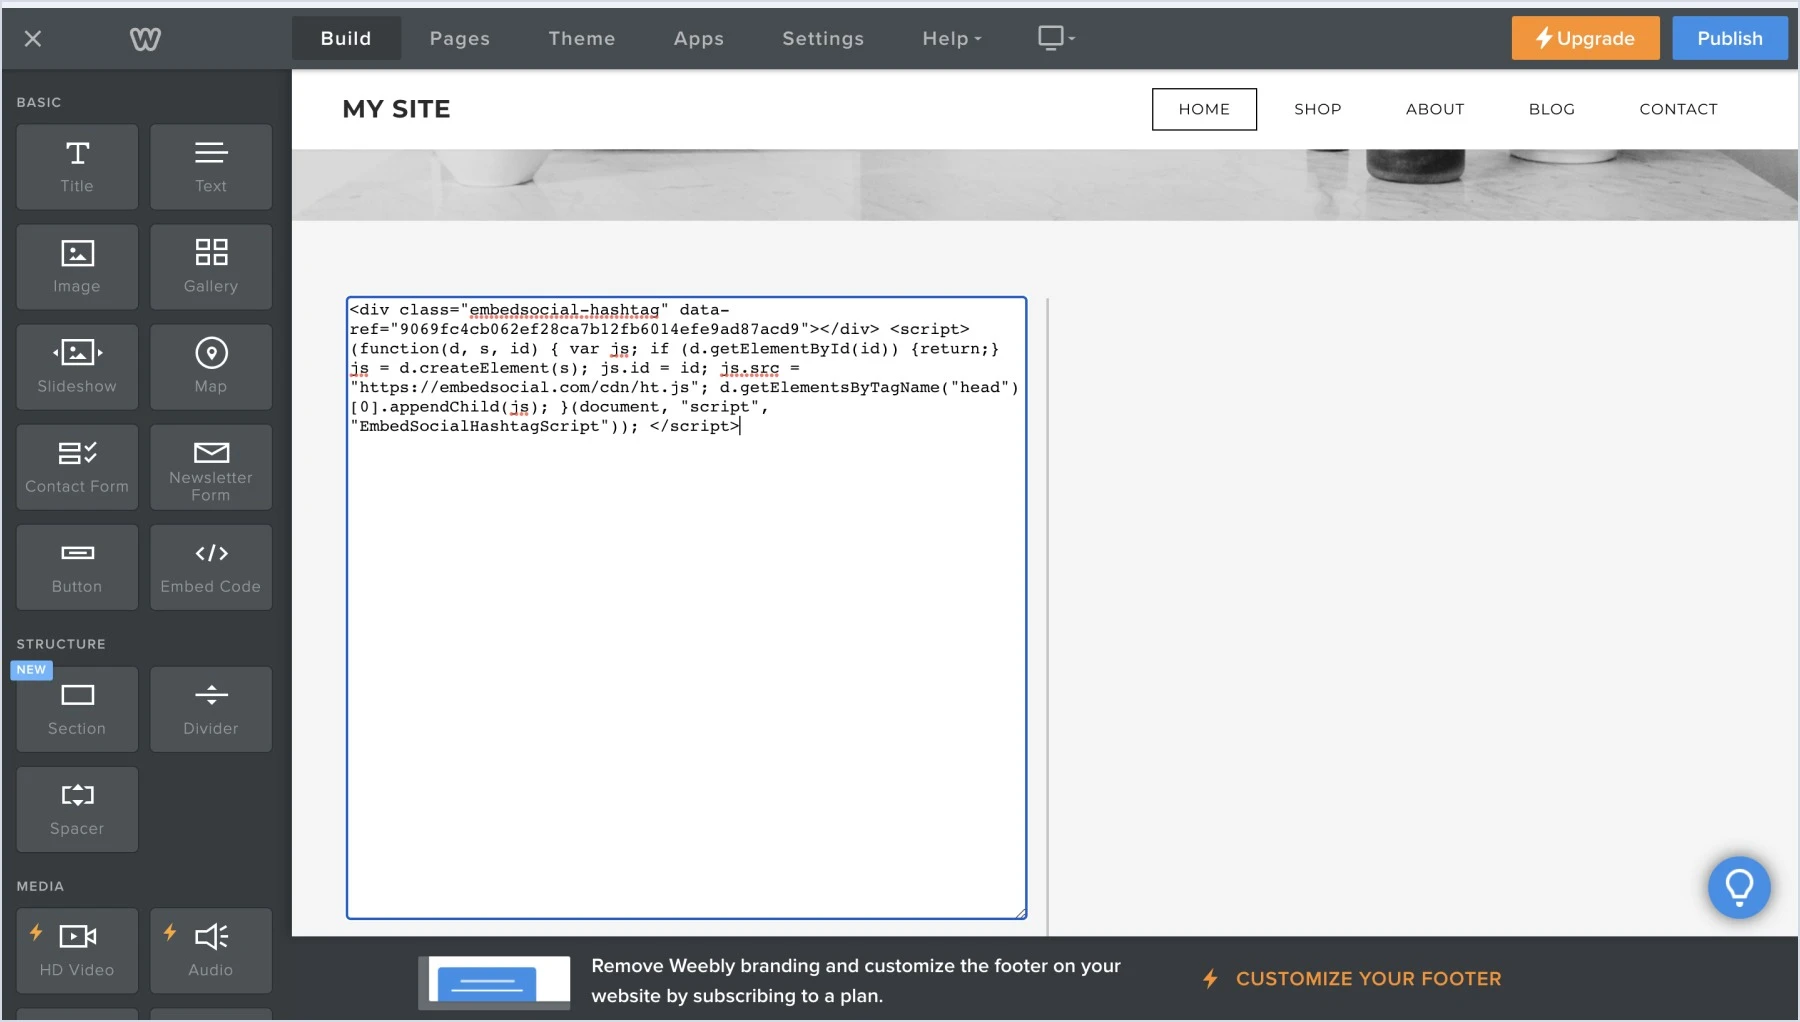Select the Audio media element
This screenshot has width=1800, height=1022.
click(x=211, y=951)
